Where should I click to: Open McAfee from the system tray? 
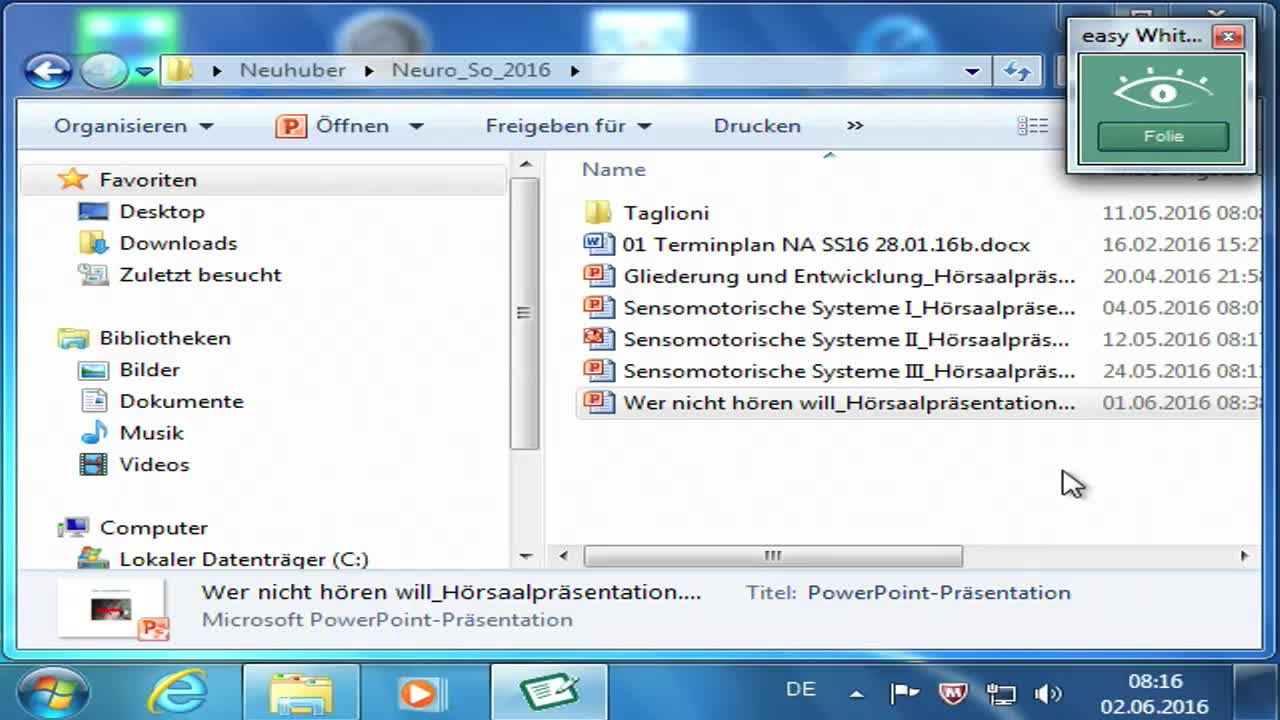(x=951, y=692)
